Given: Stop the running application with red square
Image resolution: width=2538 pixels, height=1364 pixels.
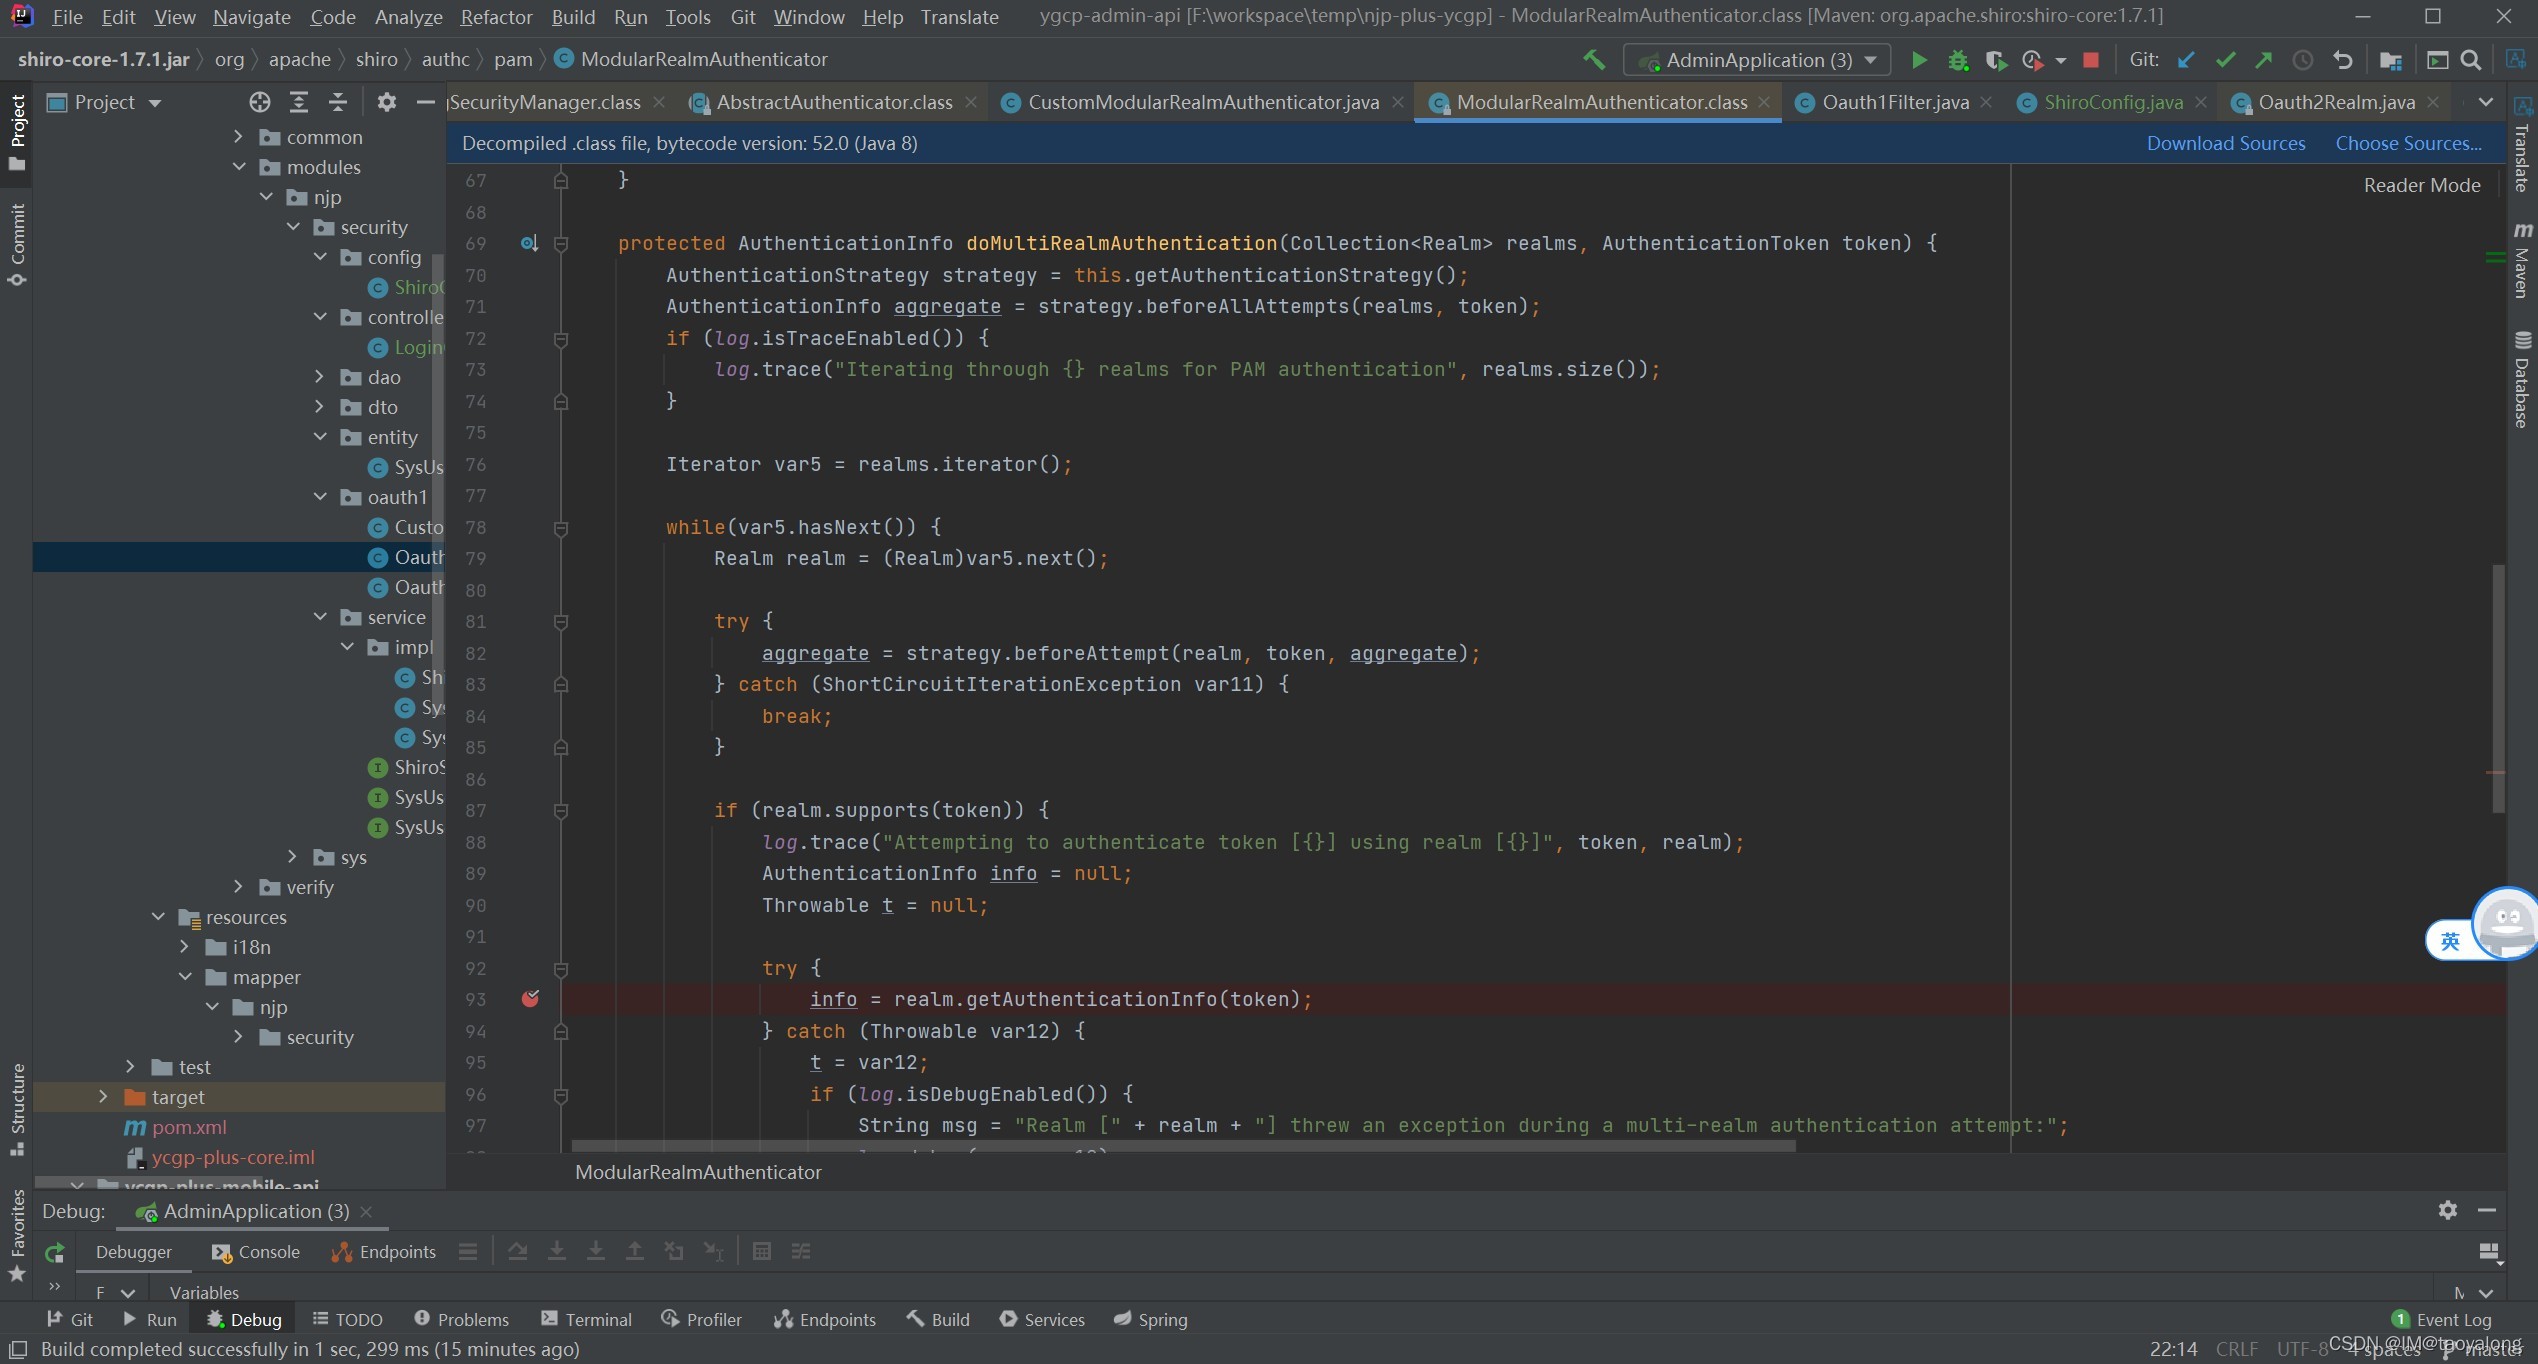Looking at the screenshot, I should click(2090, 60).
